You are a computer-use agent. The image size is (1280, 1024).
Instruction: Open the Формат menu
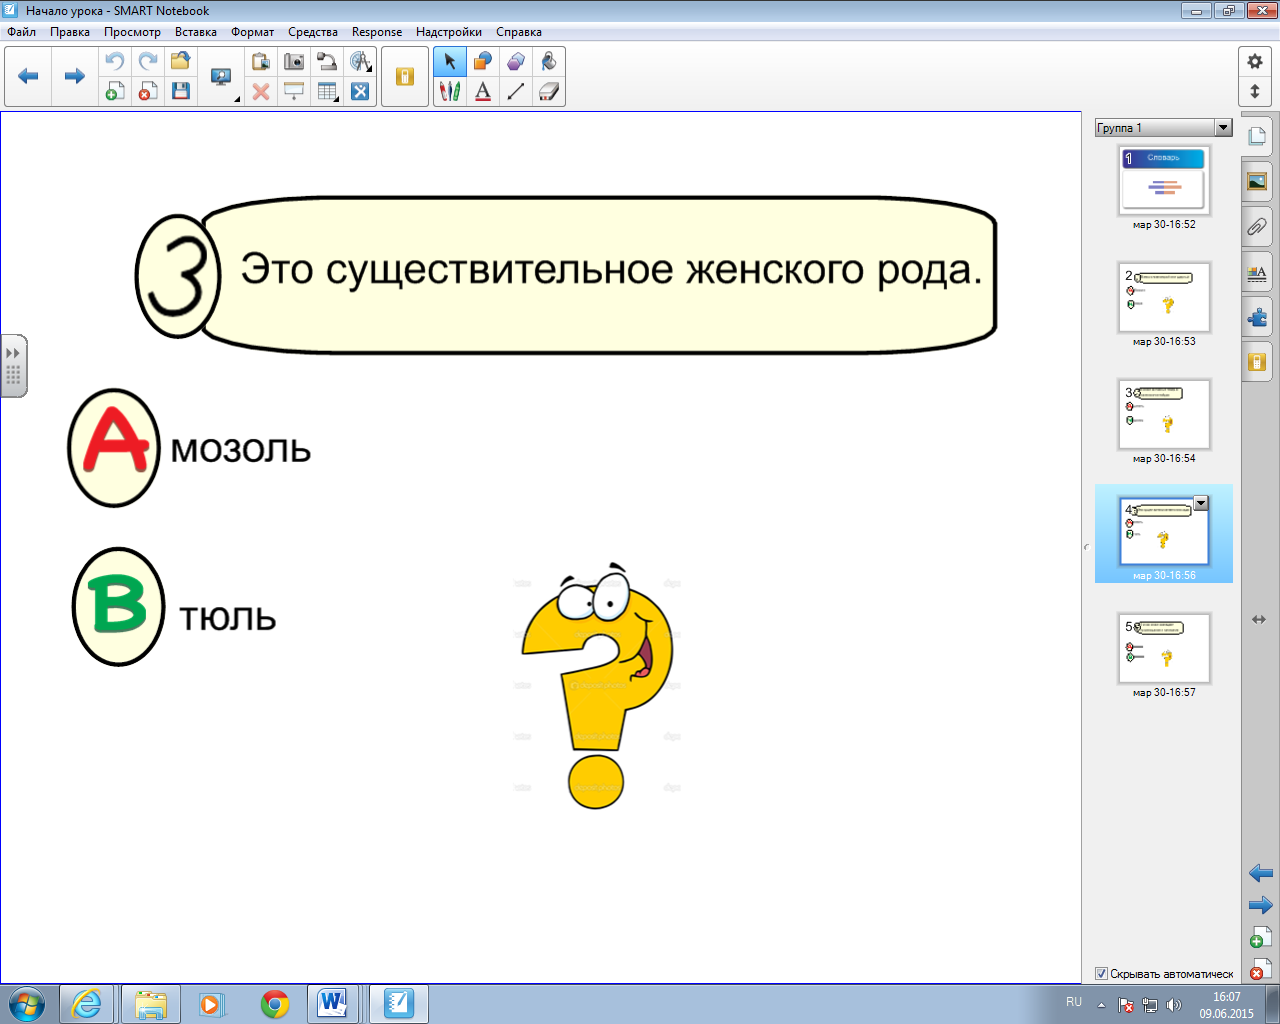pyautogui.click(x=252, y=32)
